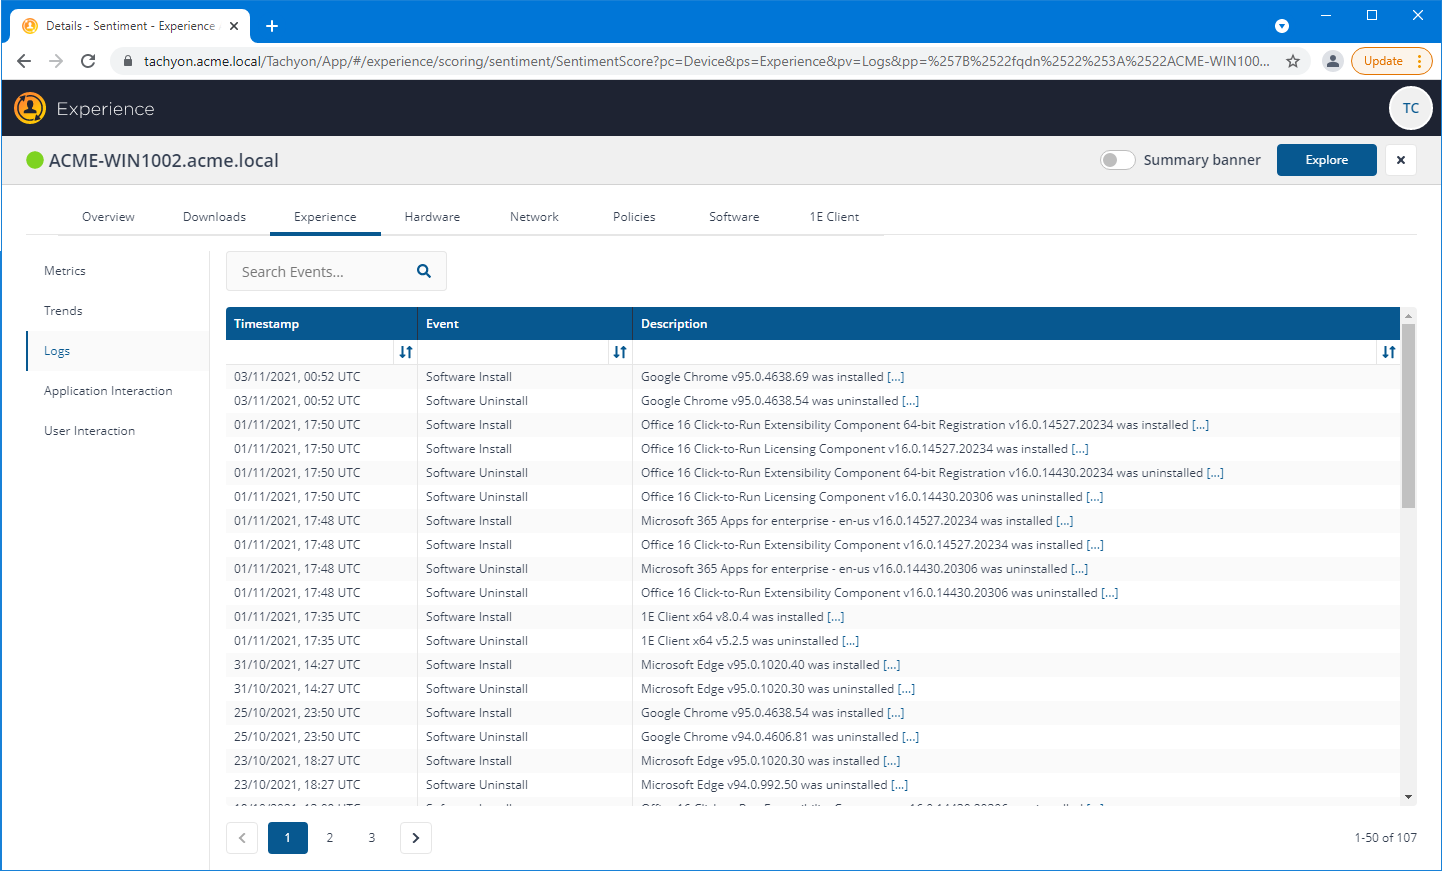Open the Policies tab
The height and width of the screenshot is (871, 1442).
[x=634, y=217]
